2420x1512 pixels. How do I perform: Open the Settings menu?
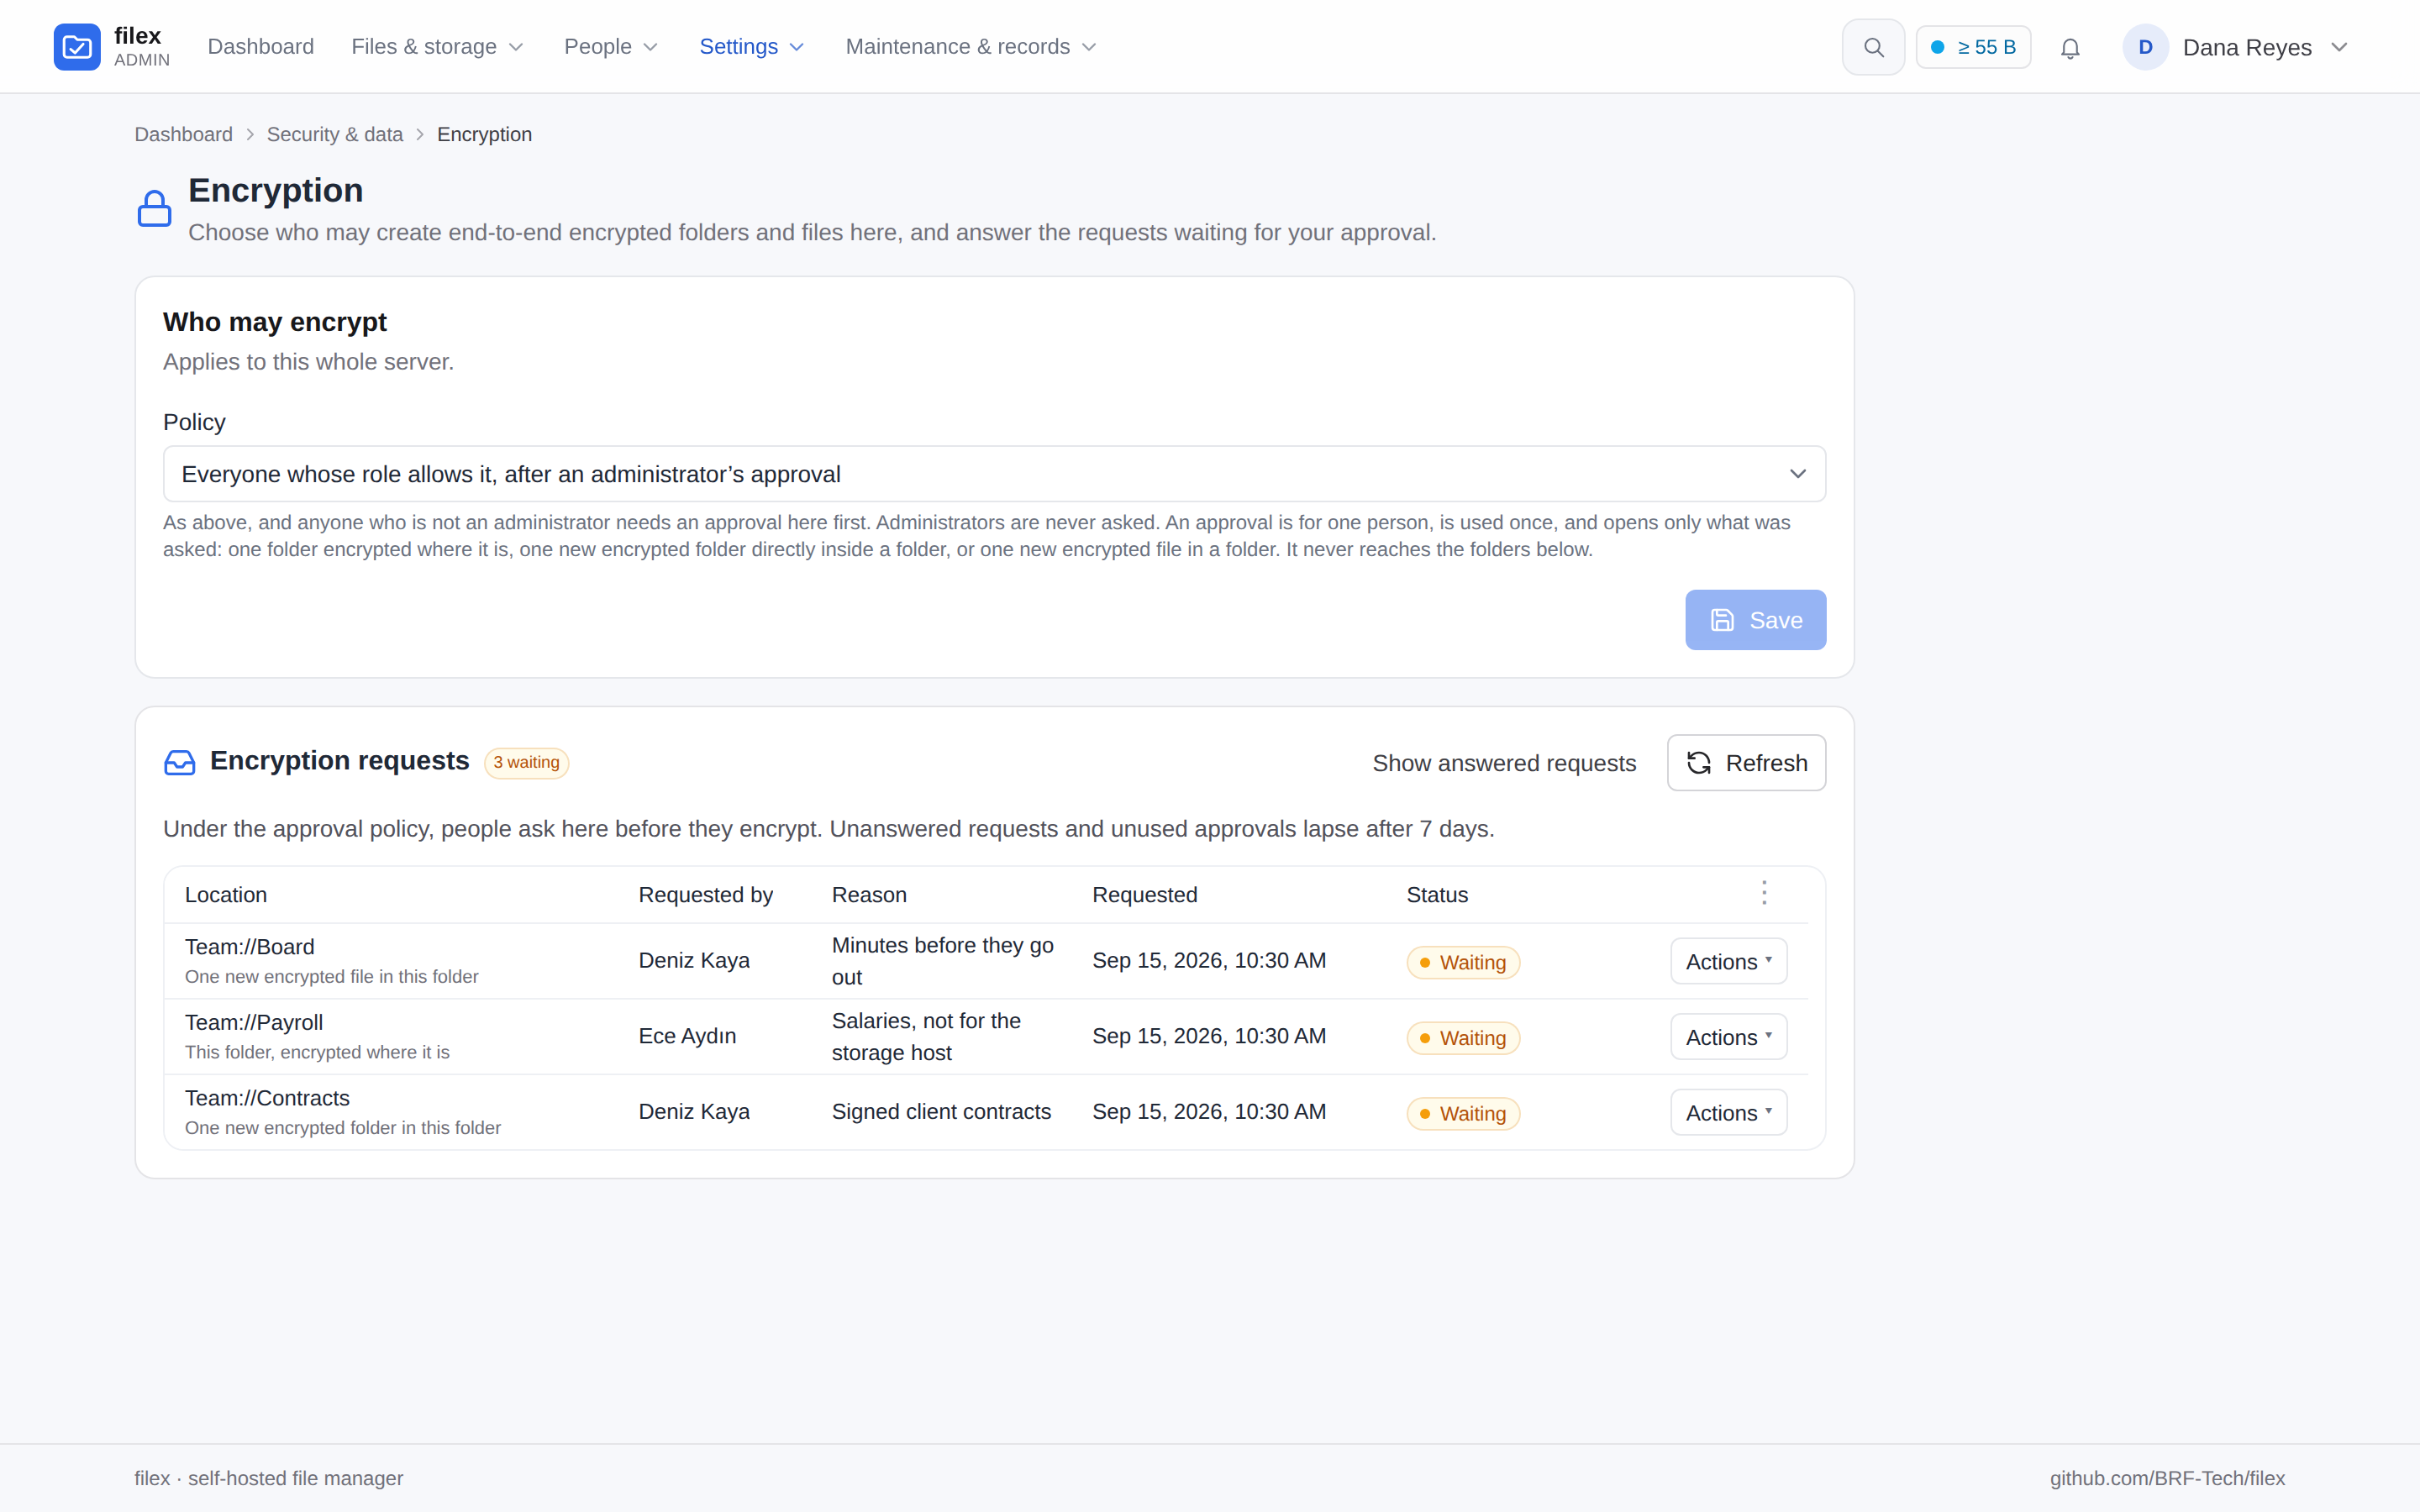[x=752, y=47]
